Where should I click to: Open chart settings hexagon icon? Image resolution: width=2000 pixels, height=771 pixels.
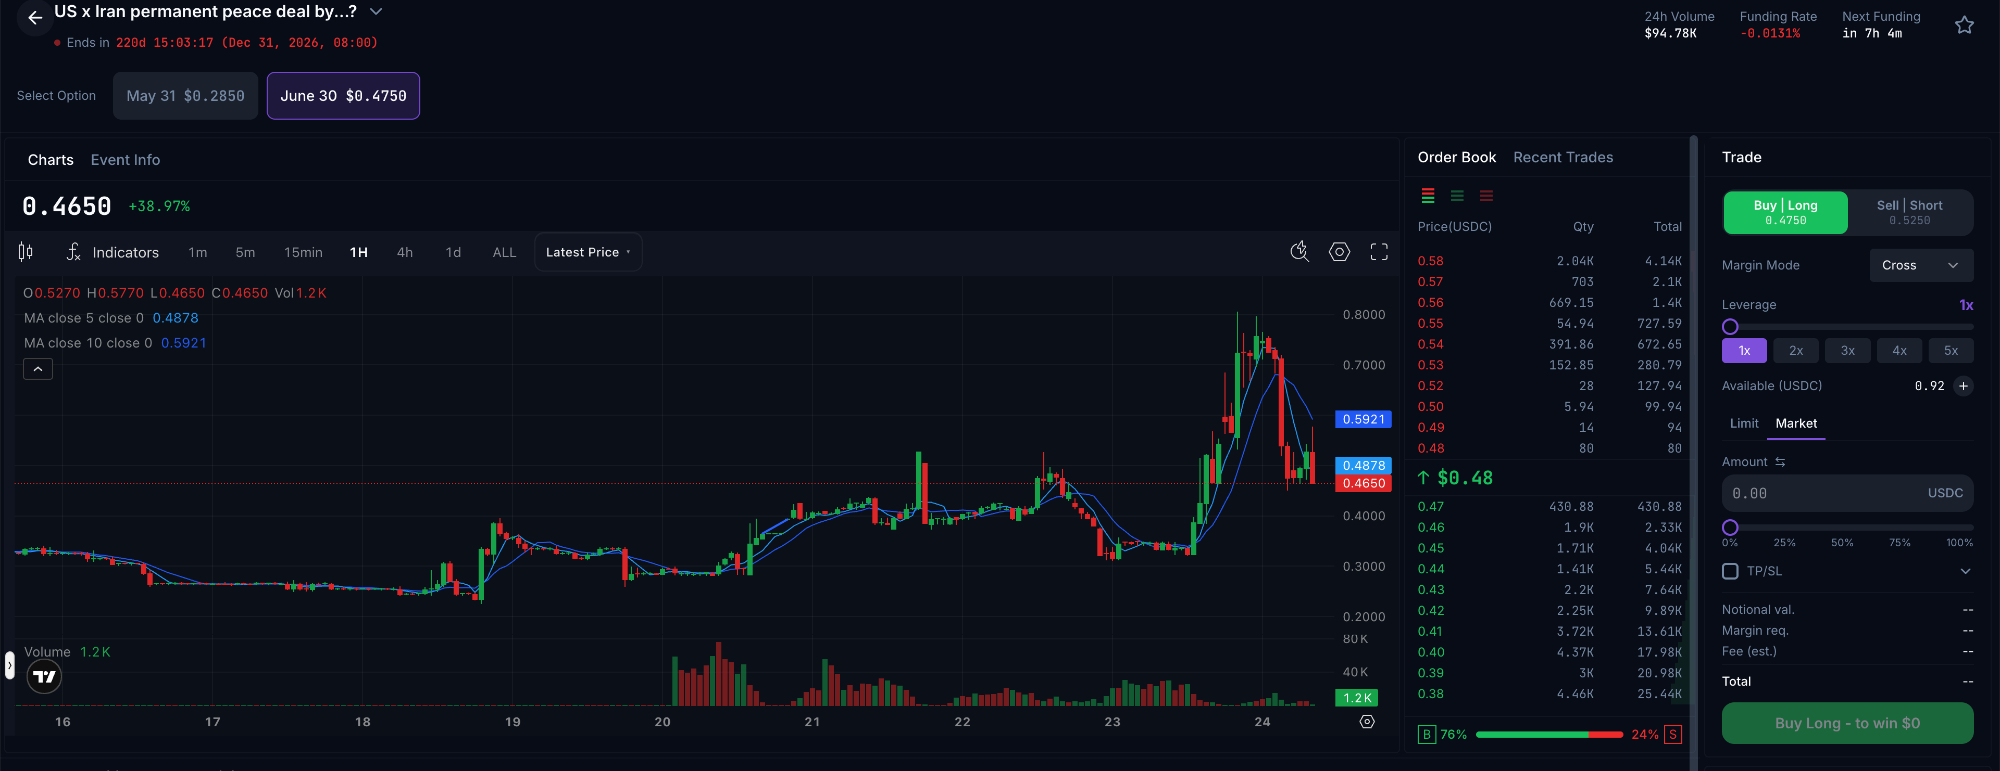(x=1339, y=252)
